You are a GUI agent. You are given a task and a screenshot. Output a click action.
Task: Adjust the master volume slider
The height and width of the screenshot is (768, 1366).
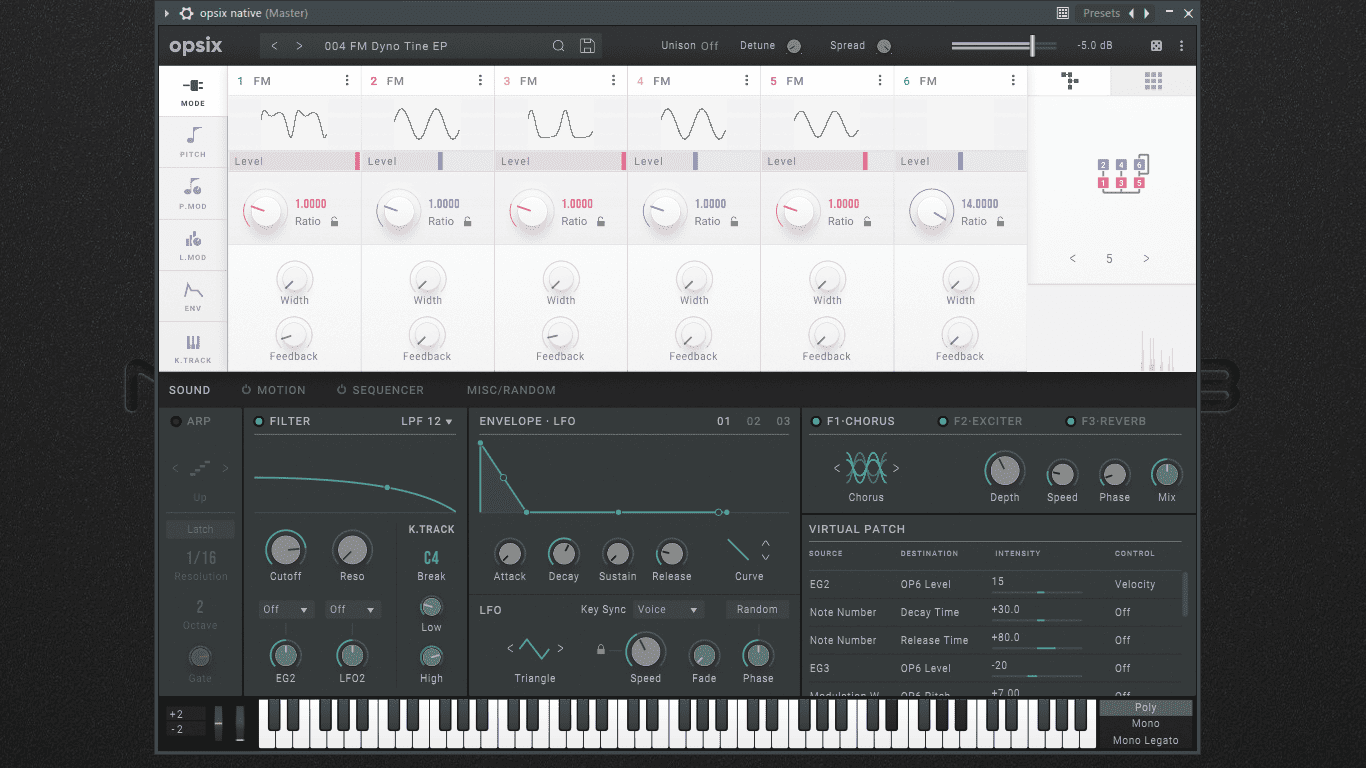click(x=1004, y=45)
